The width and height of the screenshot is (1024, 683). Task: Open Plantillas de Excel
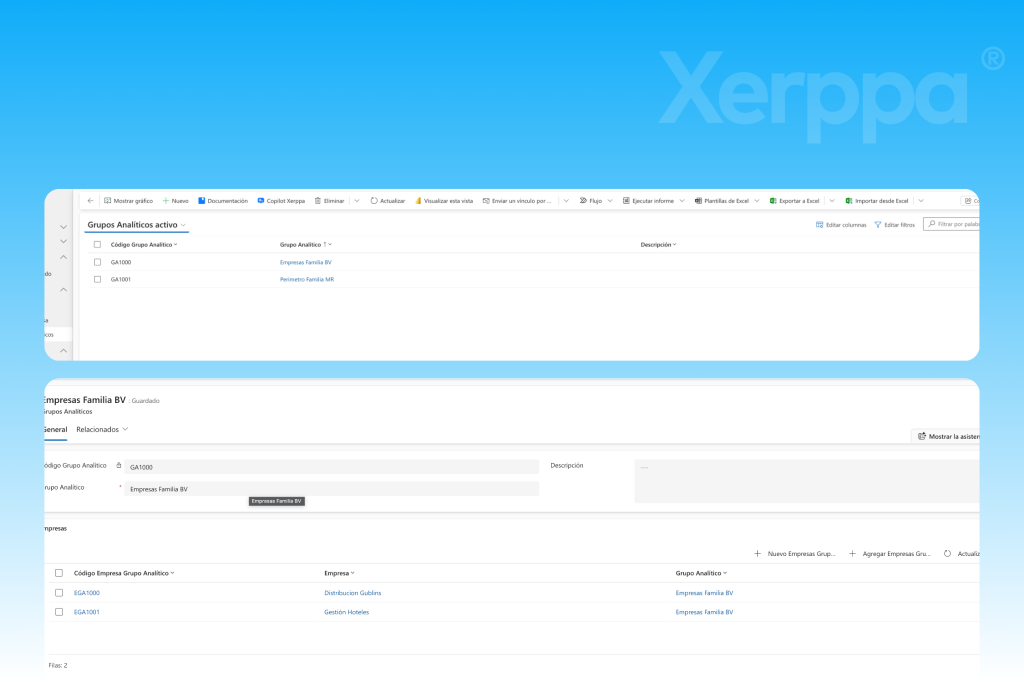pos(722,200)
